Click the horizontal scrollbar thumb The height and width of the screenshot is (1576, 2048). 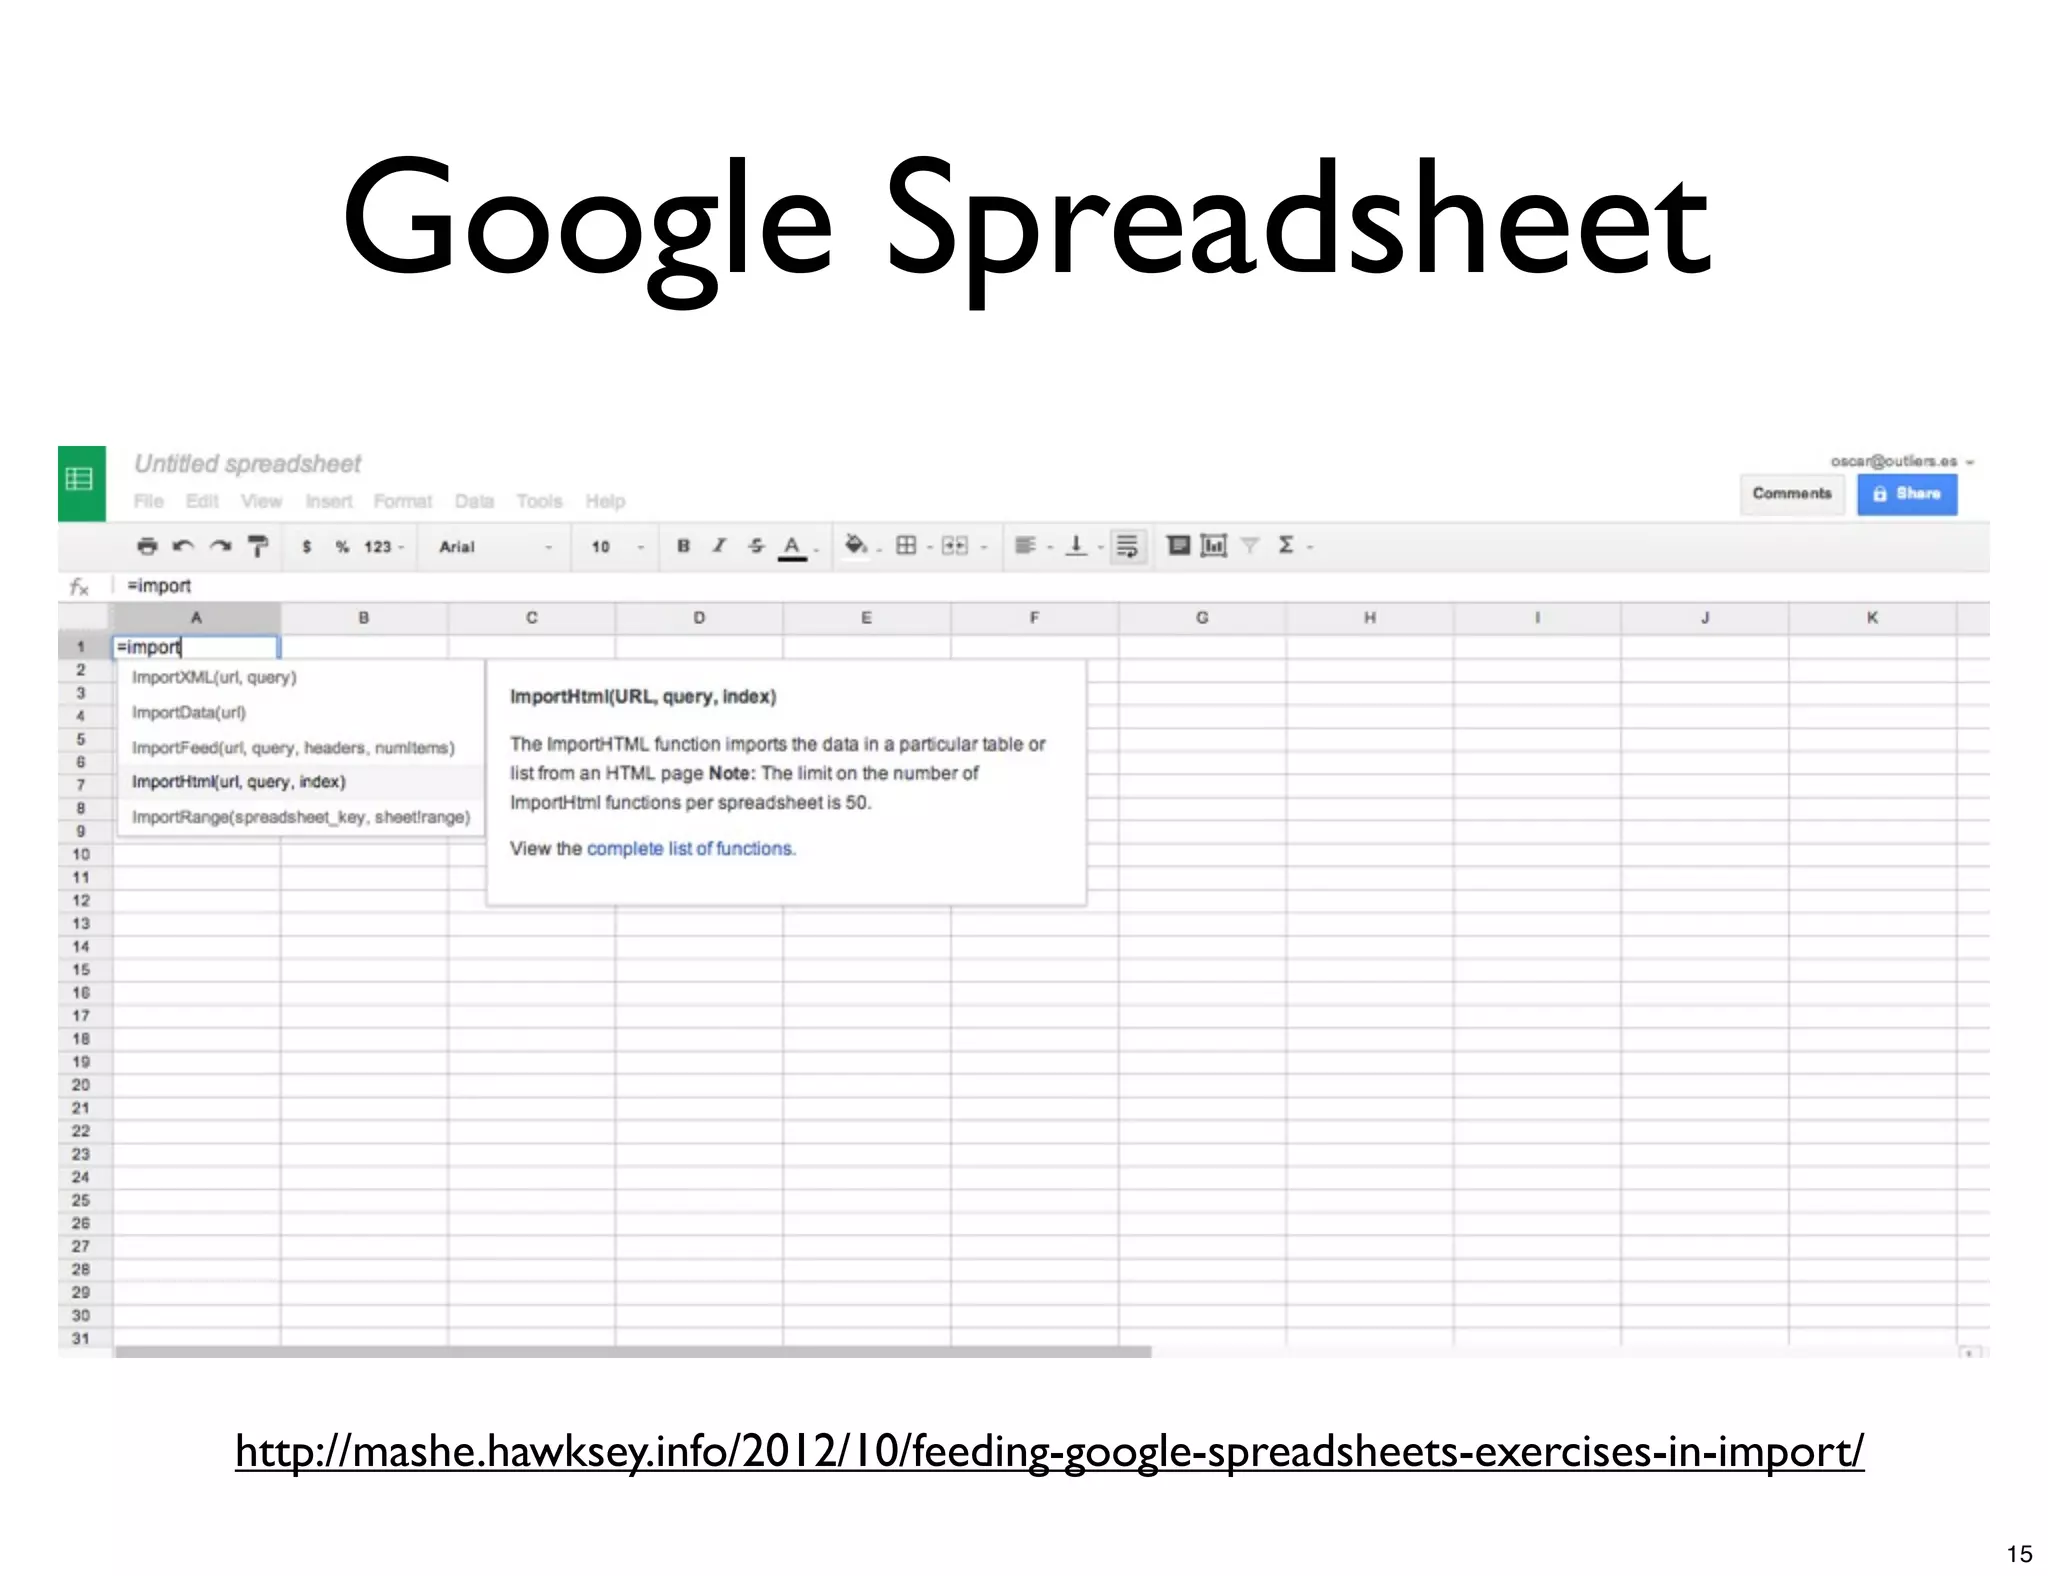[x=633, y=1352]
